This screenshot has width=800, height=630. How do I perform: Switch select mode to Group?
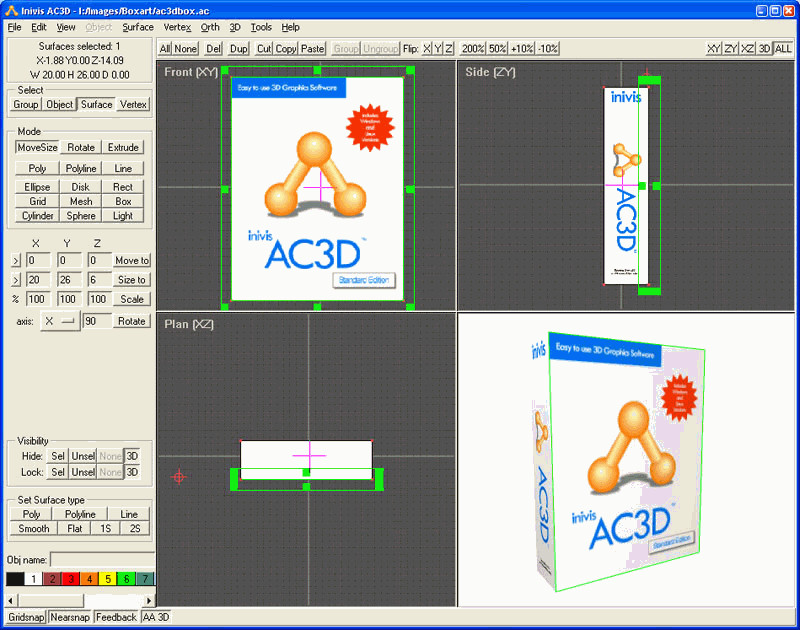26,105
